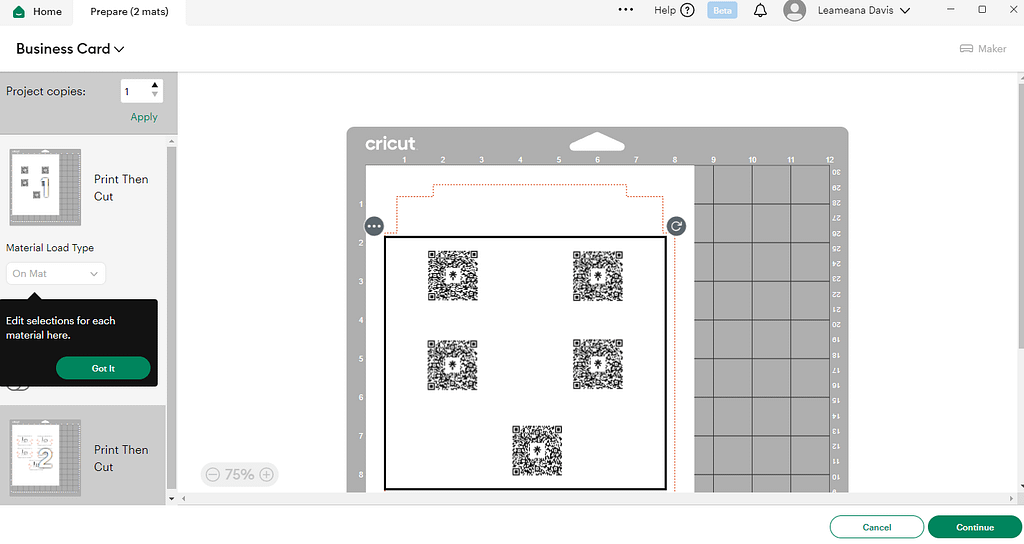
Task: Expand the Material Load Type dropdown
Action: (x=56, y=273)
